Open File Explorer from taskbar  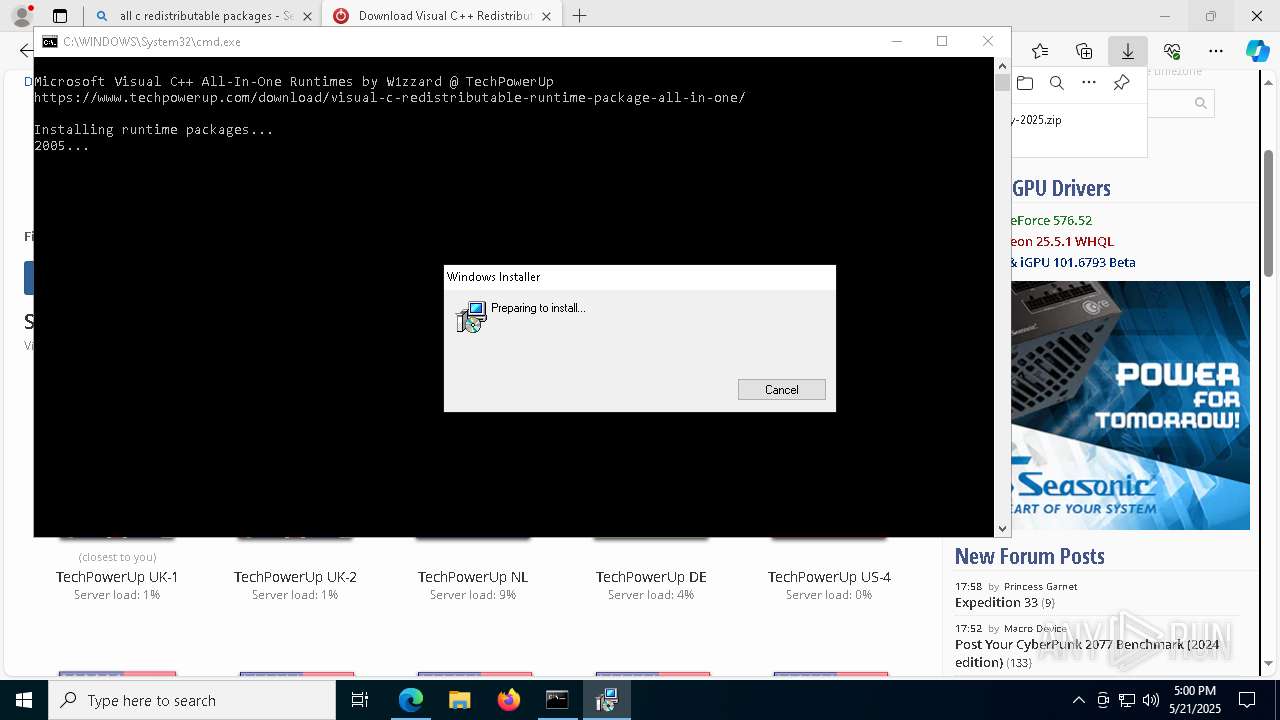[x=460, y=700]
